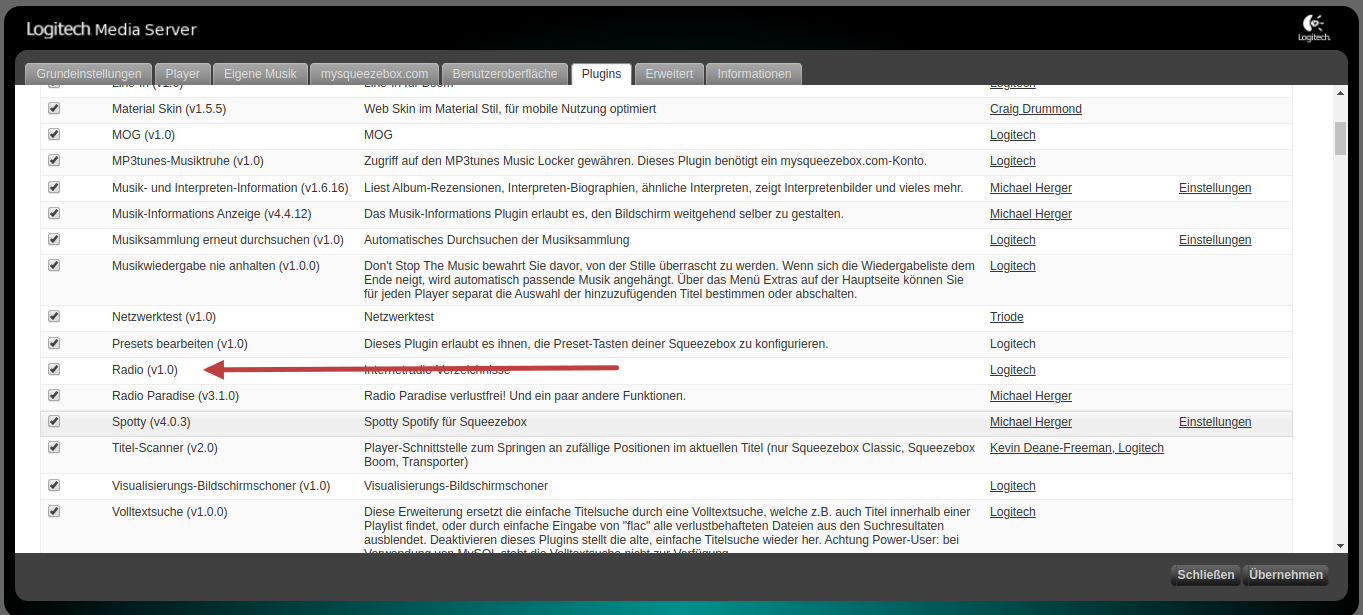
Task: Click the Titel-Scanner (v2.0) plugin name
Action: click(165, 448)
